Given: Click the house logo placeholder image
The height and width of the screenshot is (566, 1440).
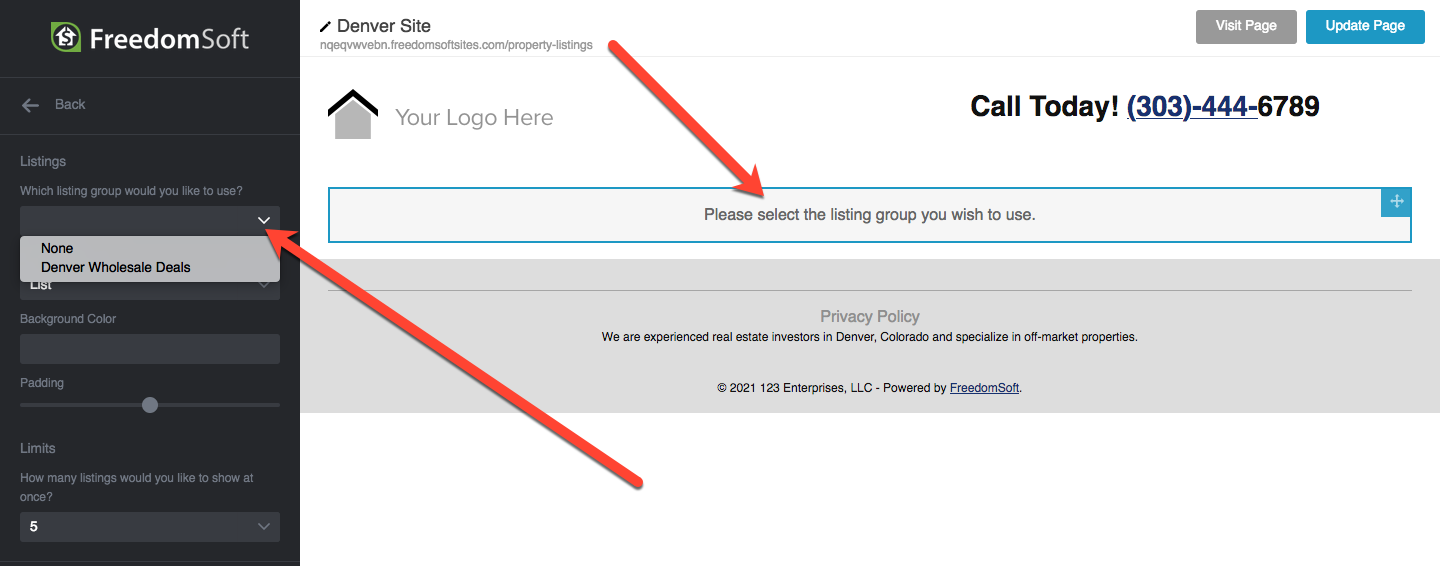Looking at the screenshot, I should pos(353,115).
